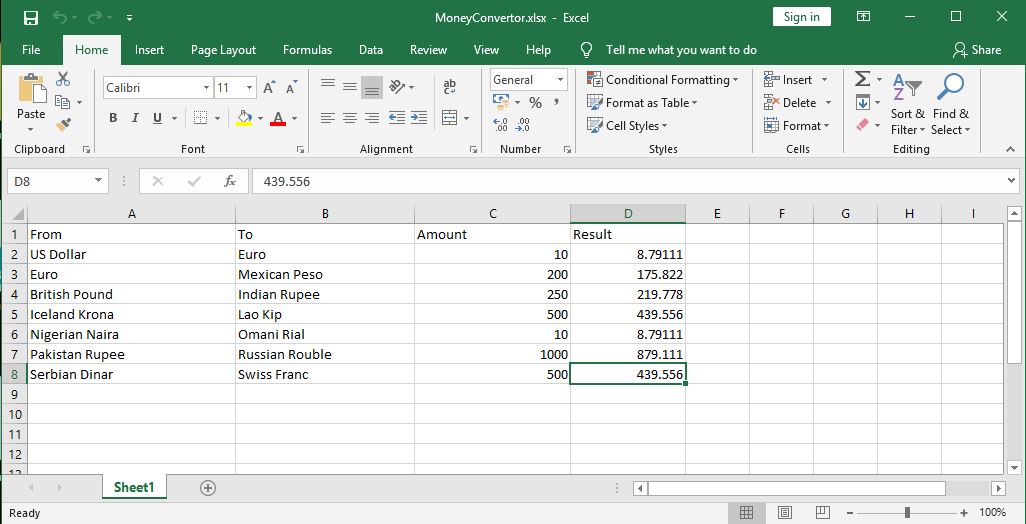Click the Increase Font Size icon
Screen dimensions: 1026x524
point(268,88)
